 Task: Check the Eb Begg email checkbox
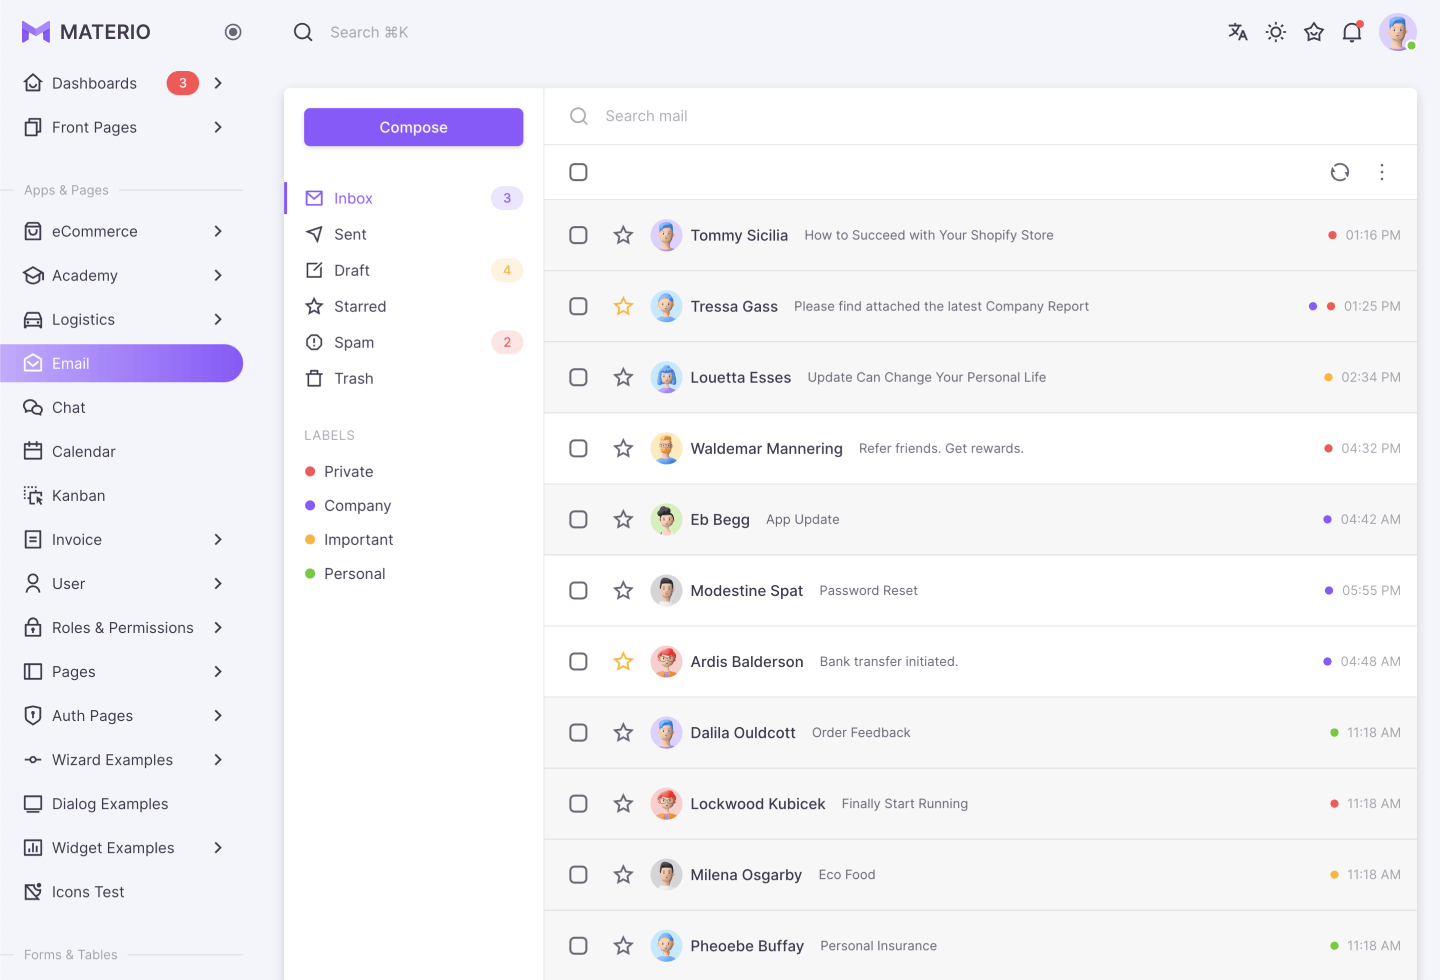point(578,519)
